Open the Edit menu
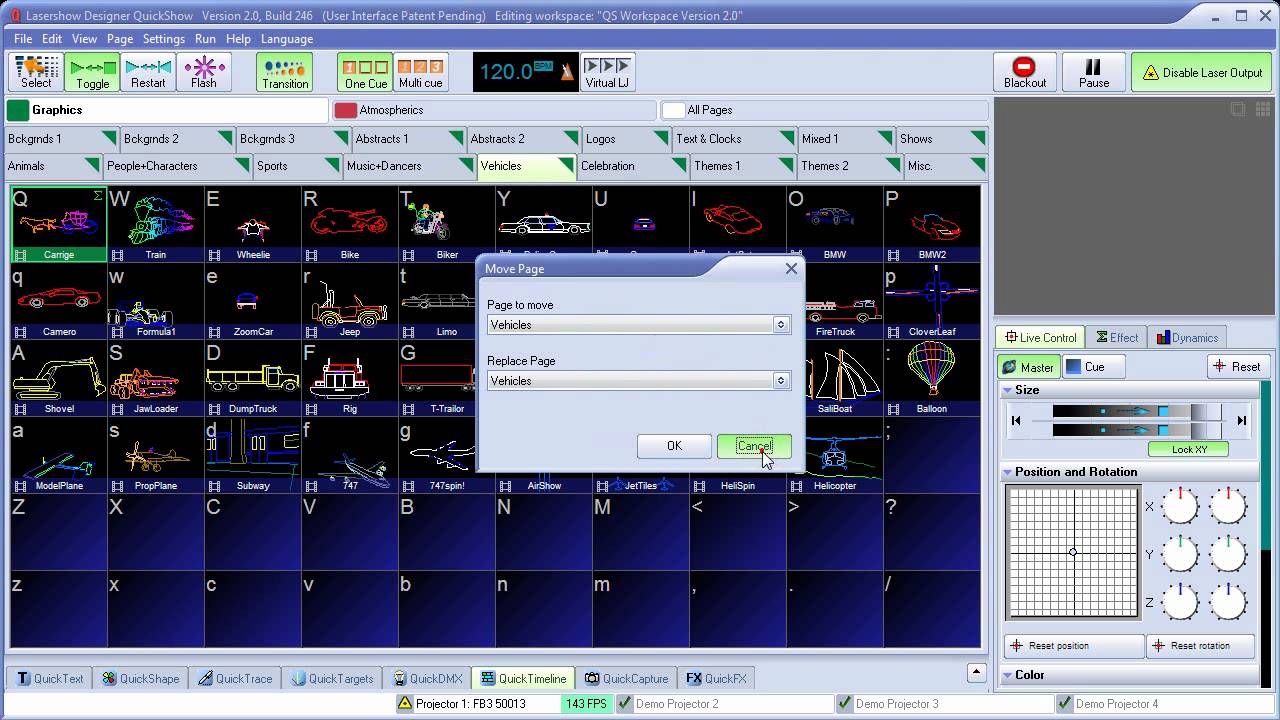The height and width of the screenshot is (720, 1280). tap(52, 39)
